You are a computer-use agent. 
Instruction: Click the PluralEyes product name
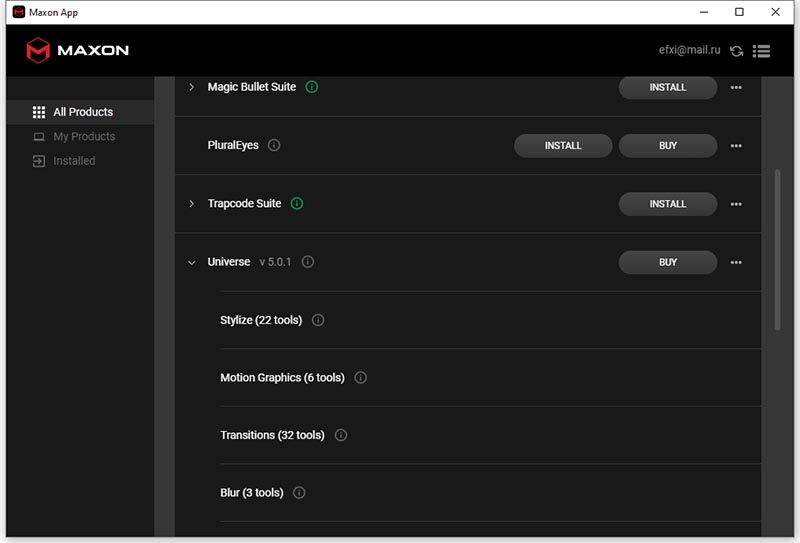[233, 145]
